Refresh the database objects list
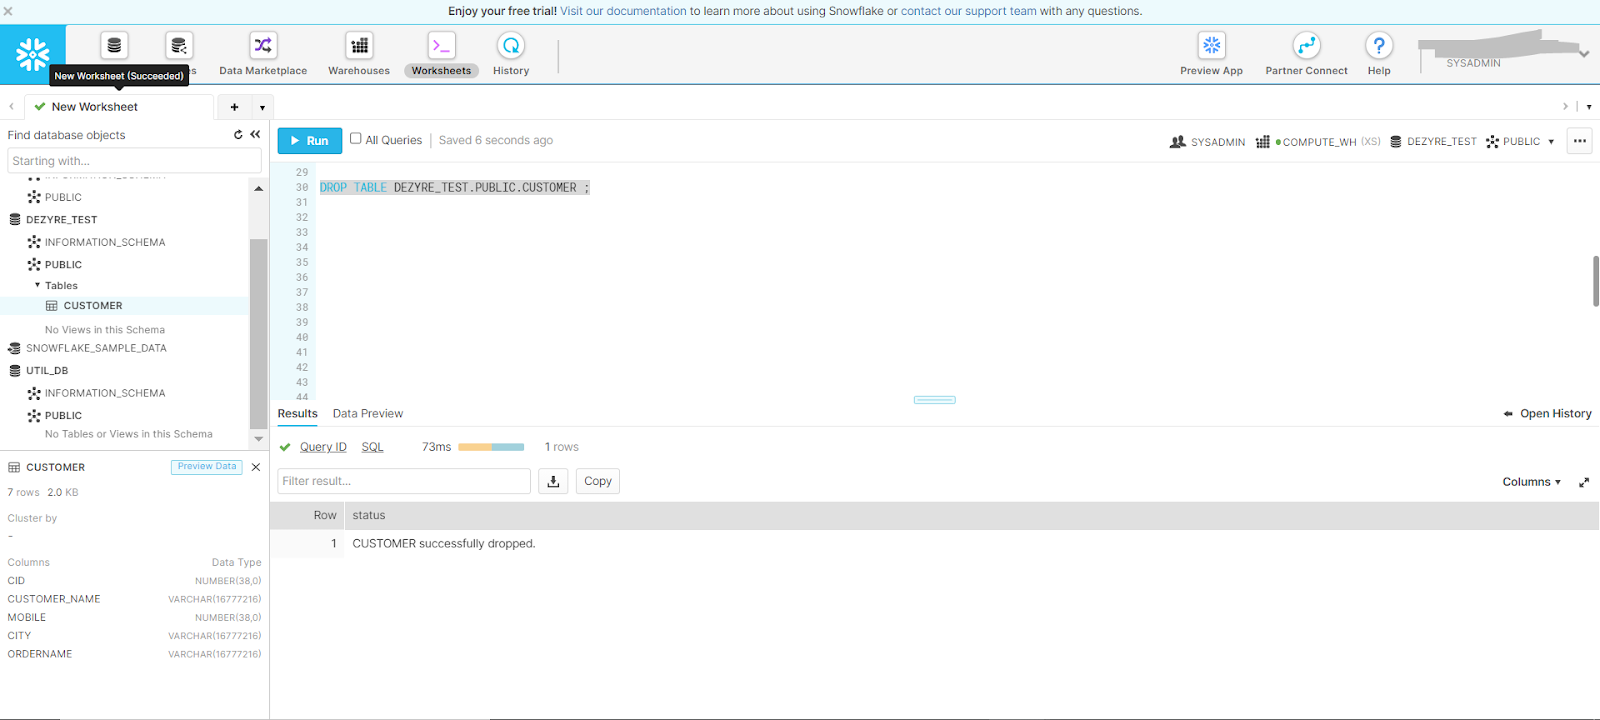Screen dimensions: 1600x720 238,135
